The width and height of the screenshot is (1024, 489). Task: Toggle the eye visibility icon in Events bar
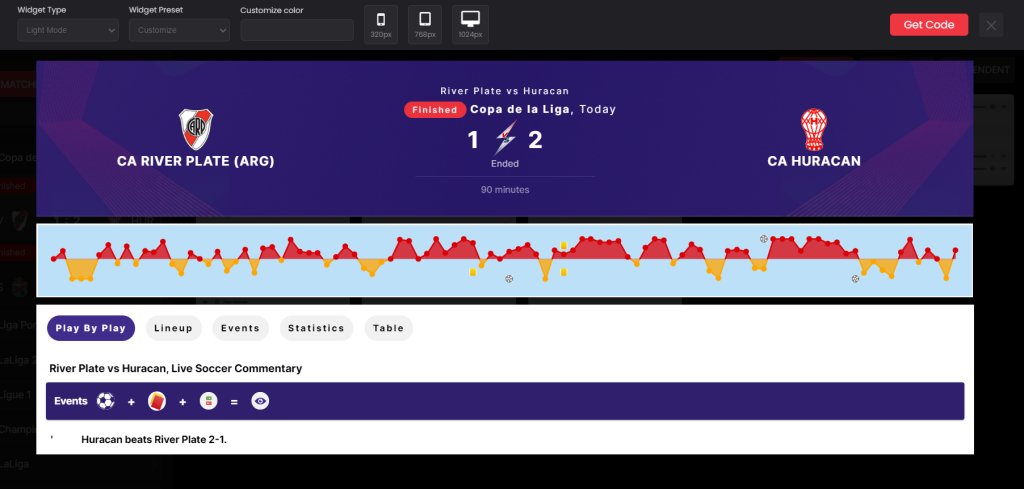[260, 401]
